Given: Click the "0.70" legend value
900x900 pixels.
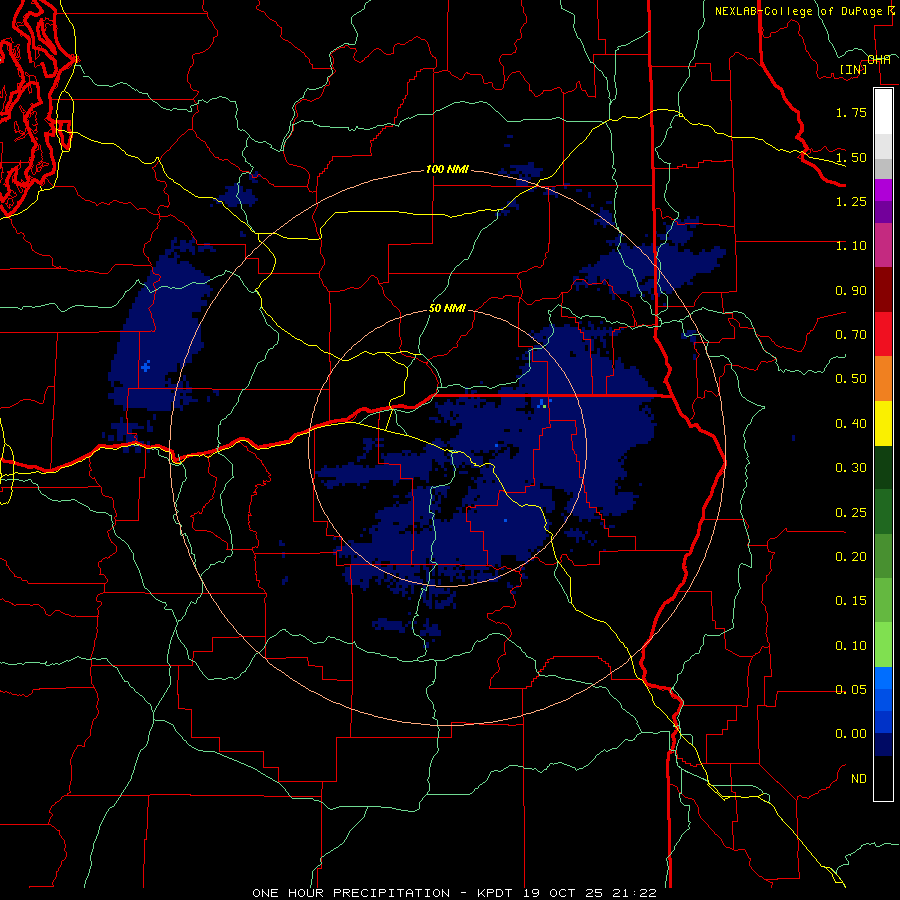Looking at the screenshot, I should [851, 335].
